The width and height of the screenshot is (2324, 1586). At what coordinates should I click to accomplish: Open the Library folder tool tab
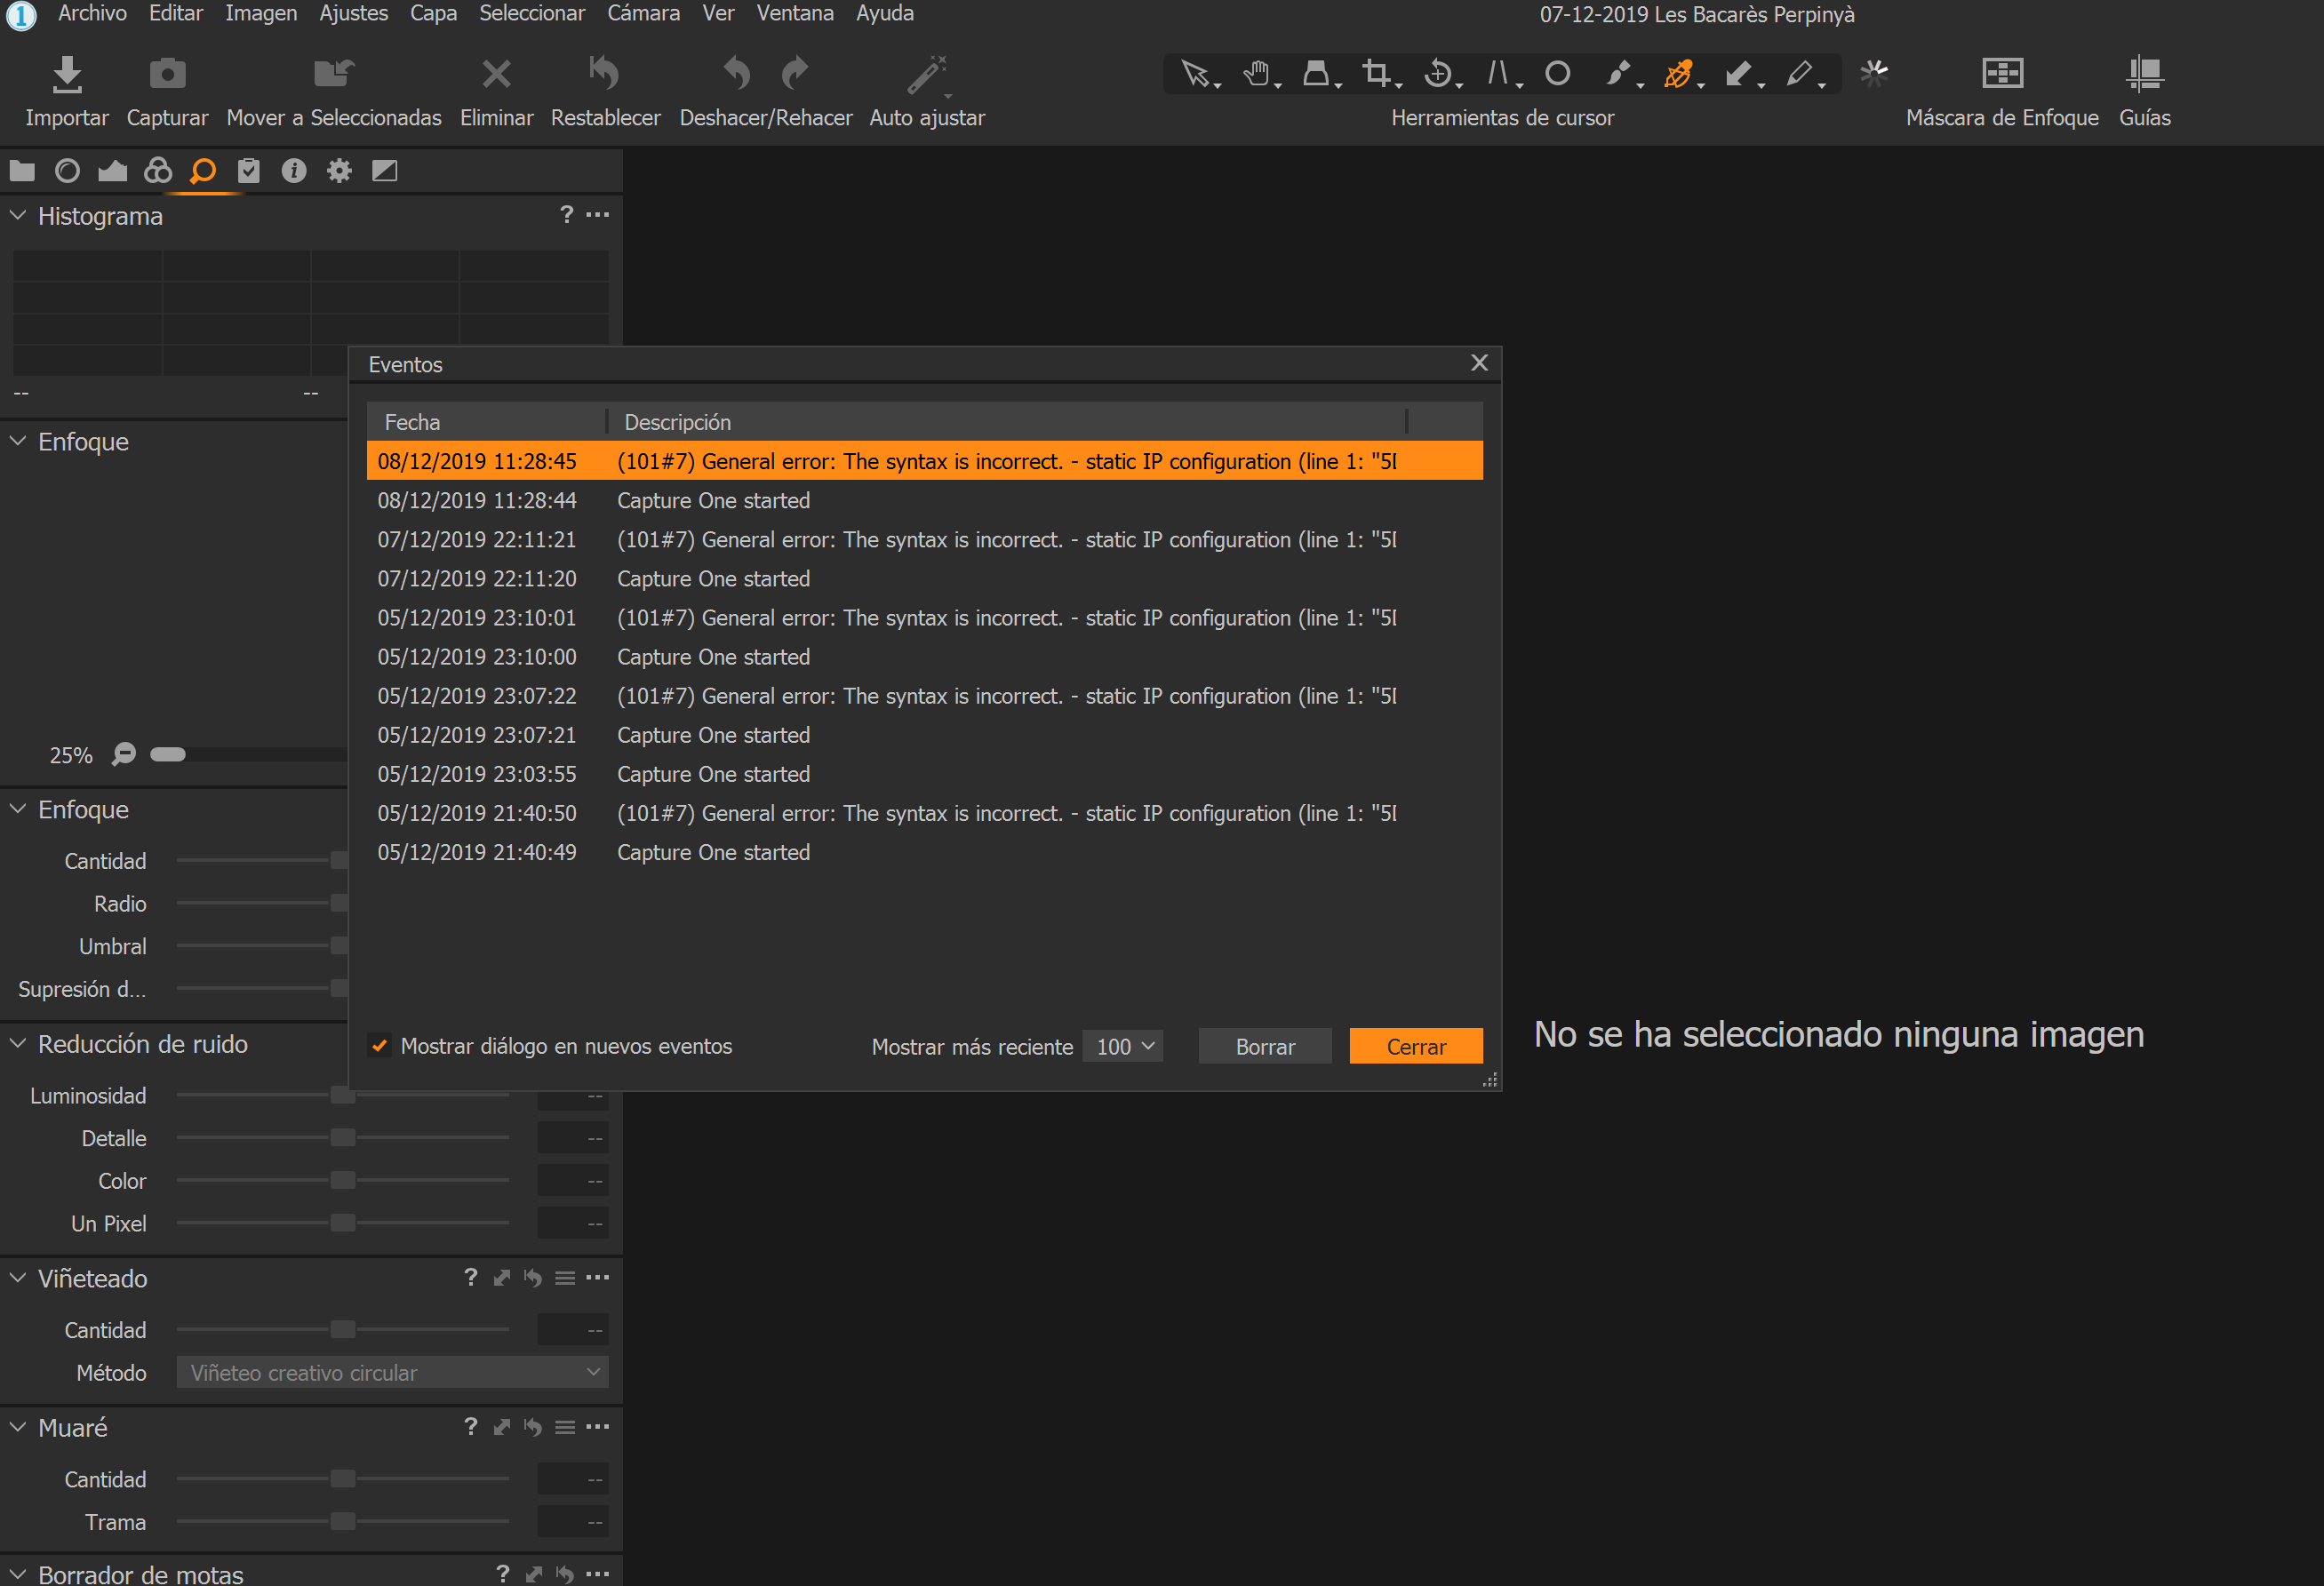pos(22,171)
